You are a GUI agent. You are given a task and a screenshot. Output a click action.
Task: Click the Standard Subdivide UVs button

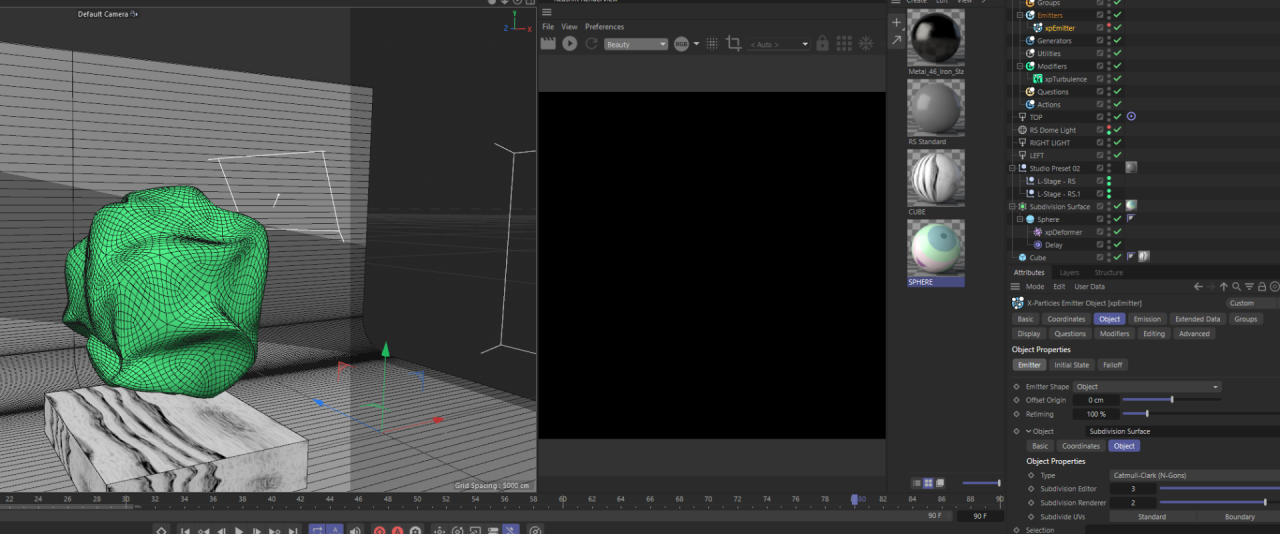pos(1152,517)
